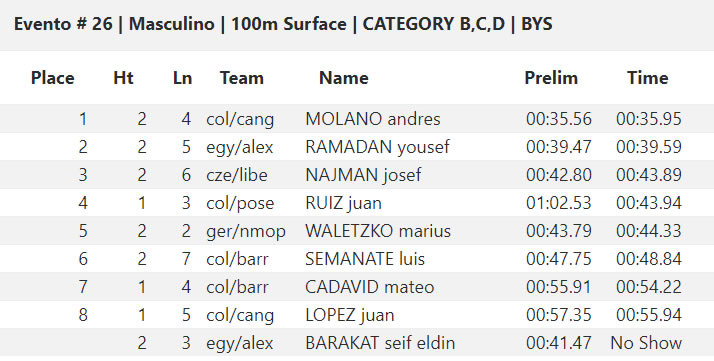Click the No Show status text
The width and height of the screenshot is (714, 361).
point(646,343)
